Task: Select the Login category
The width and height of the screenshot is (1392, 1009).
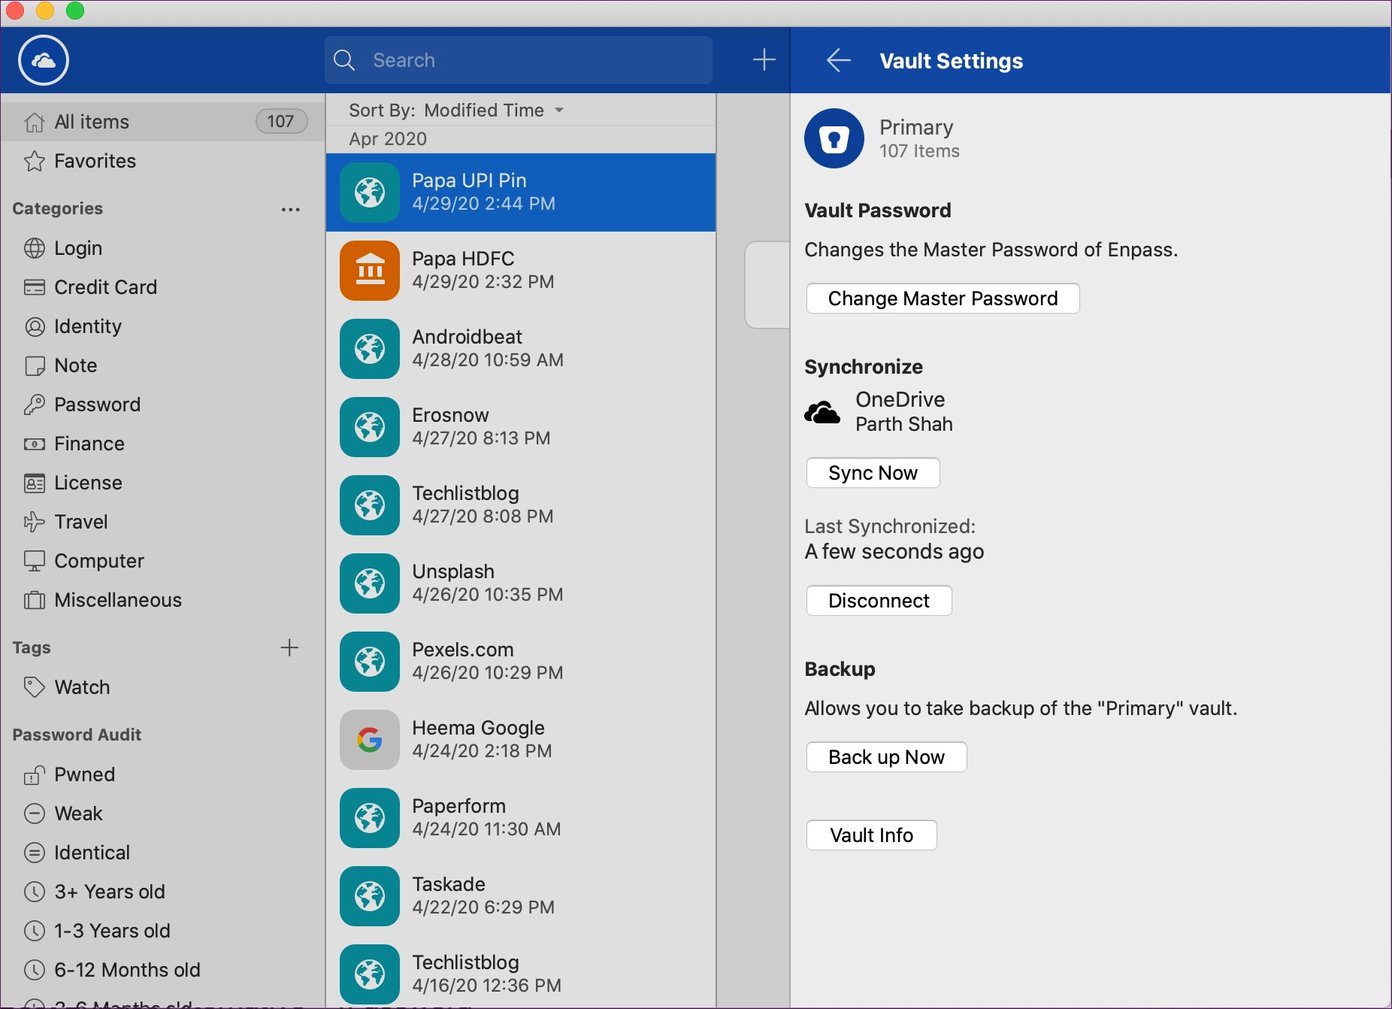Action: [162, 248]
